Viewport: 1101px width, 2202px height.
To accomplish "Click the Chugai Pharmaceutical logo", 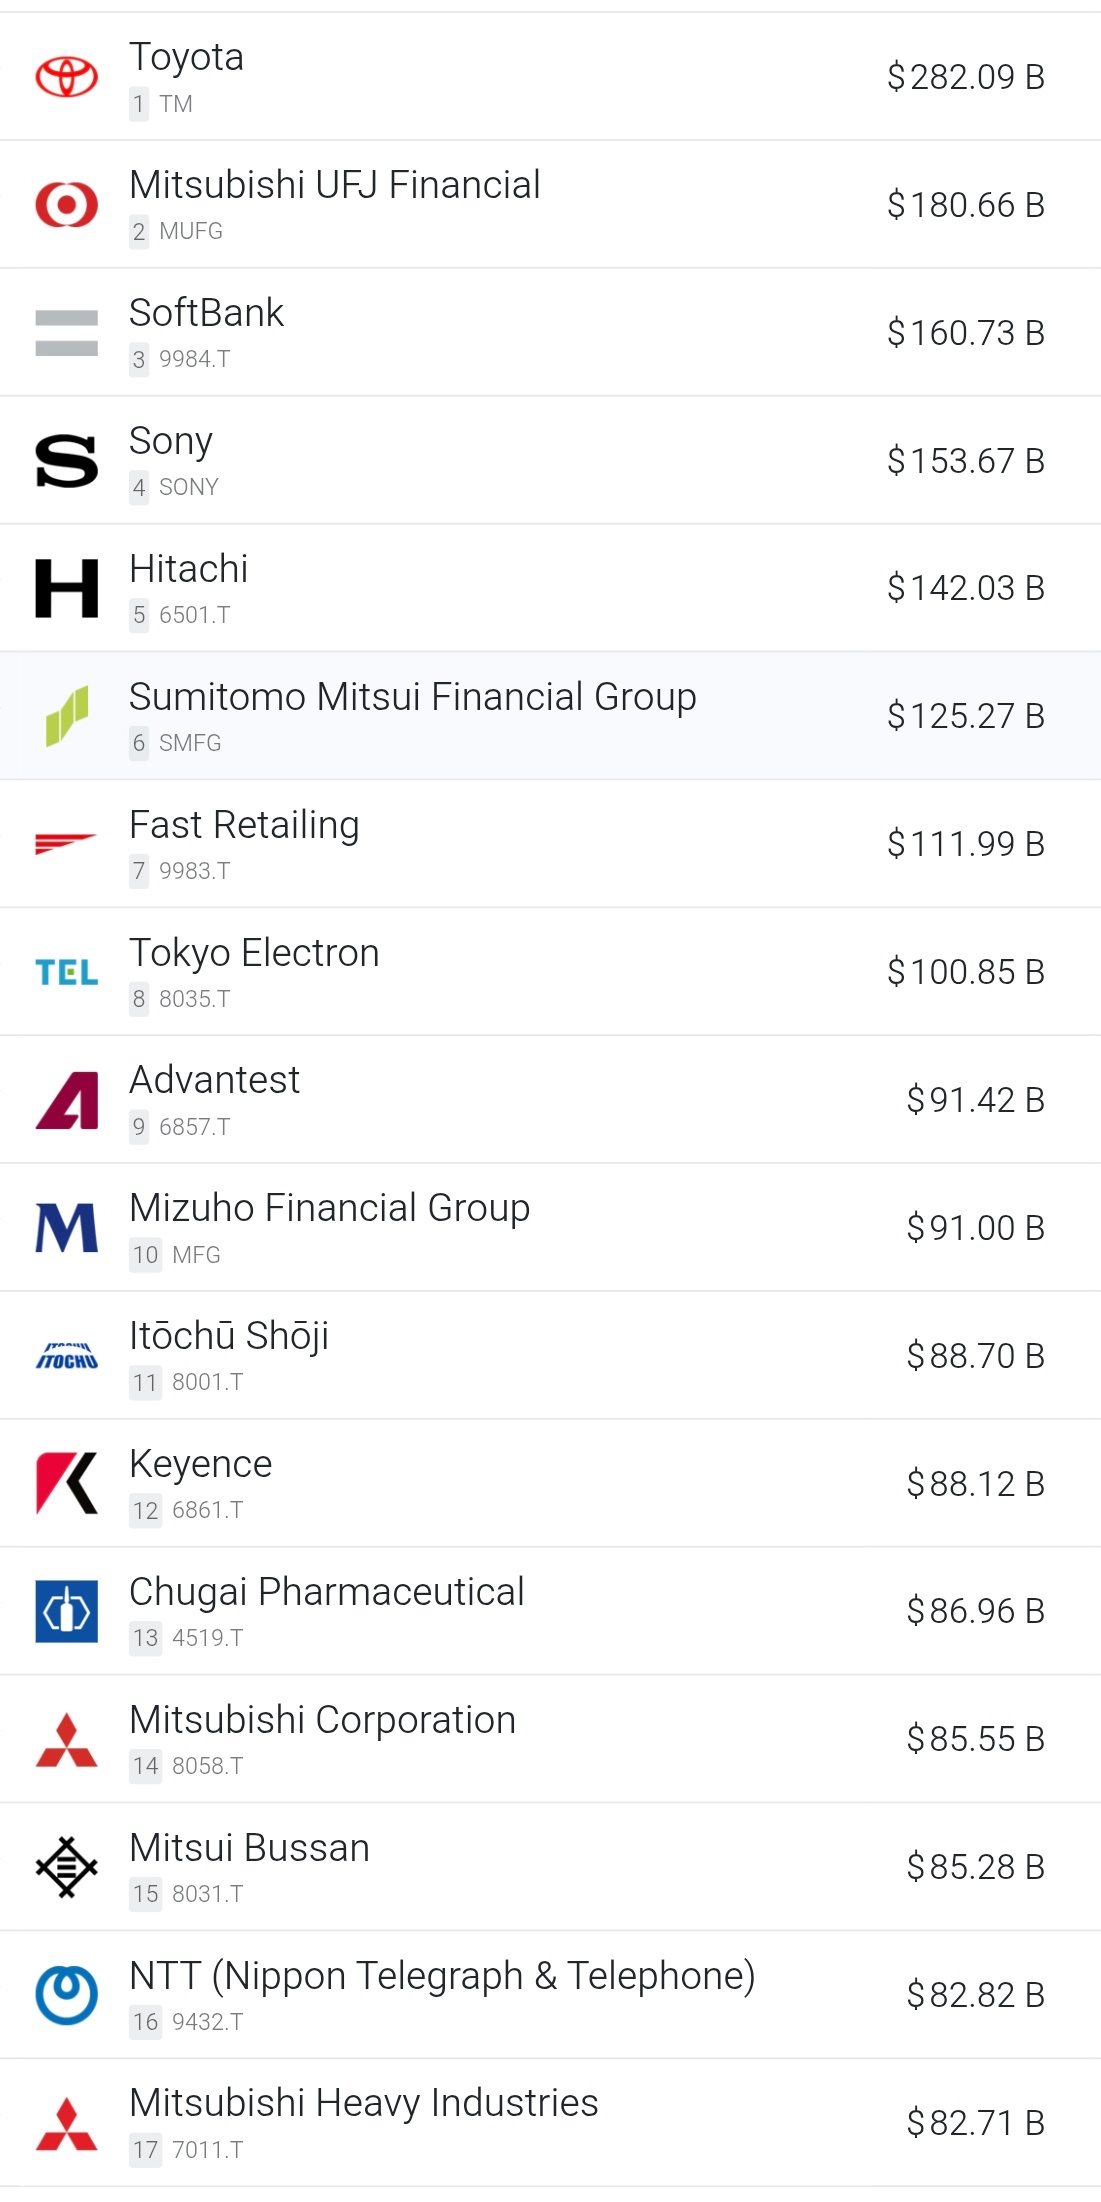I will (x=66, y=1611).
